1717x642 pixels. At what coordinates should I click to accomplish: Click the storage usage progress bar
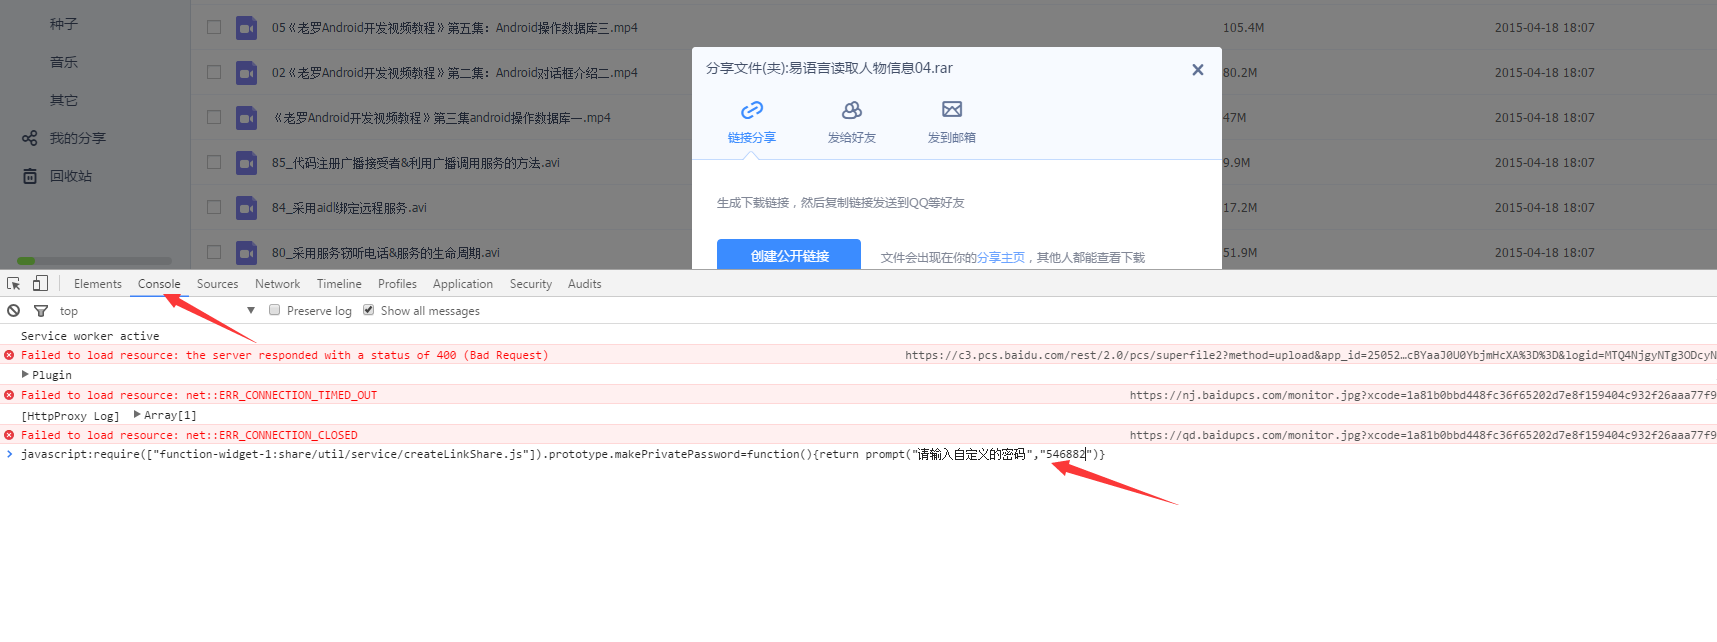pos(95,261)
